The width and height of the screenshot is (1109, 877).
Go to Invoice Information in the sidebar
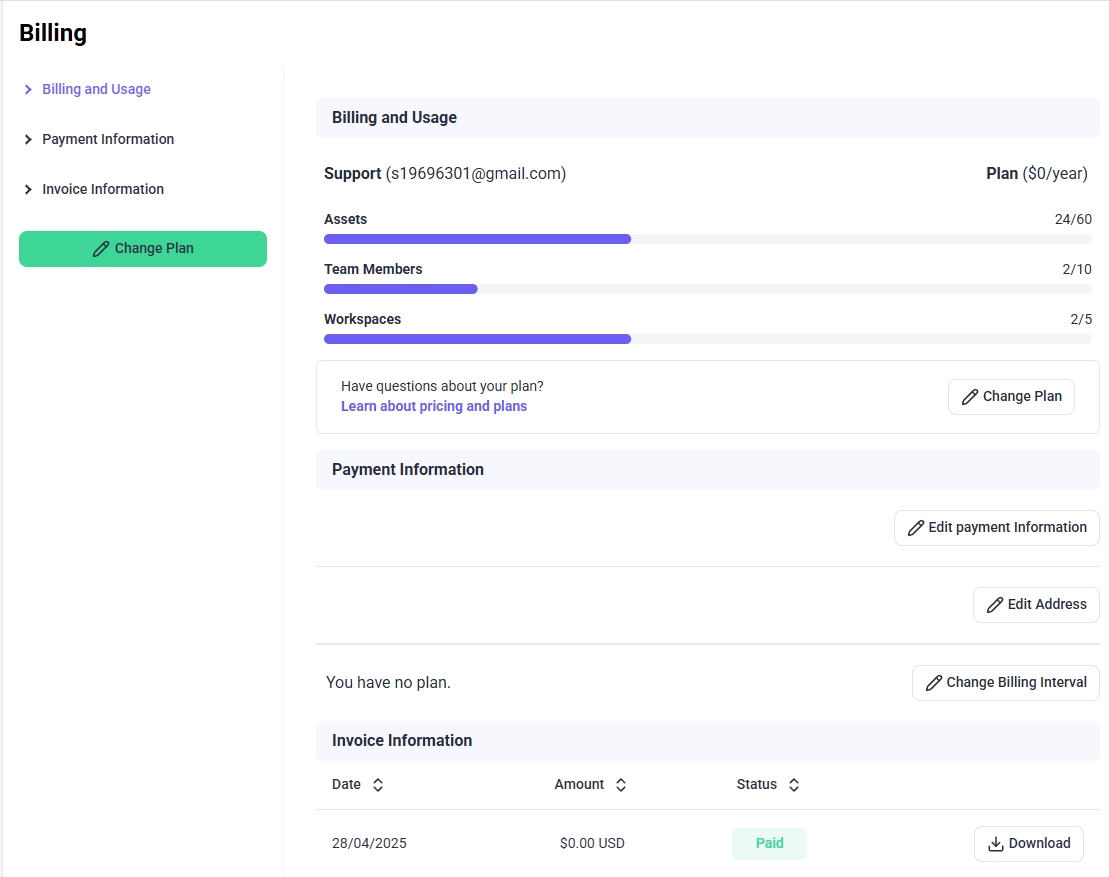pyautogui.click(x=103, y=189)
